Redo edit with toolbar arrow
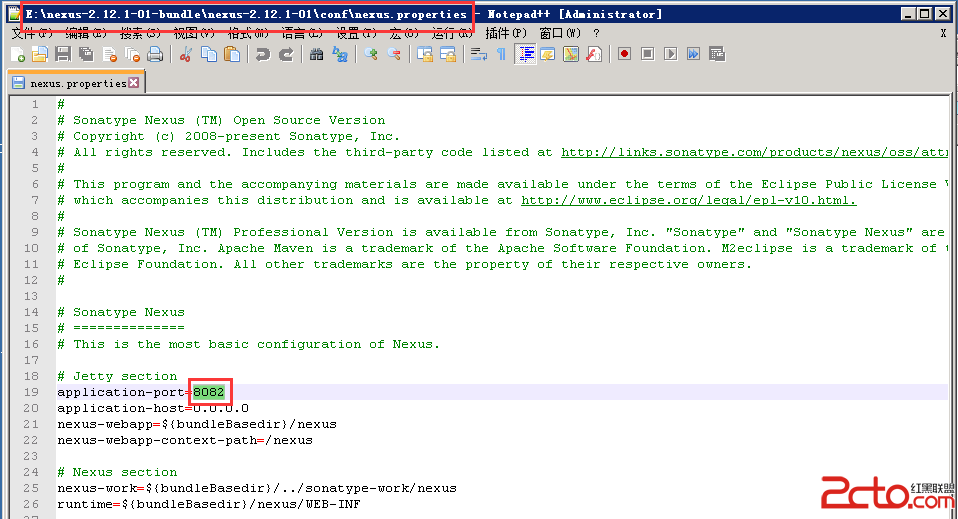 point(286,55)
